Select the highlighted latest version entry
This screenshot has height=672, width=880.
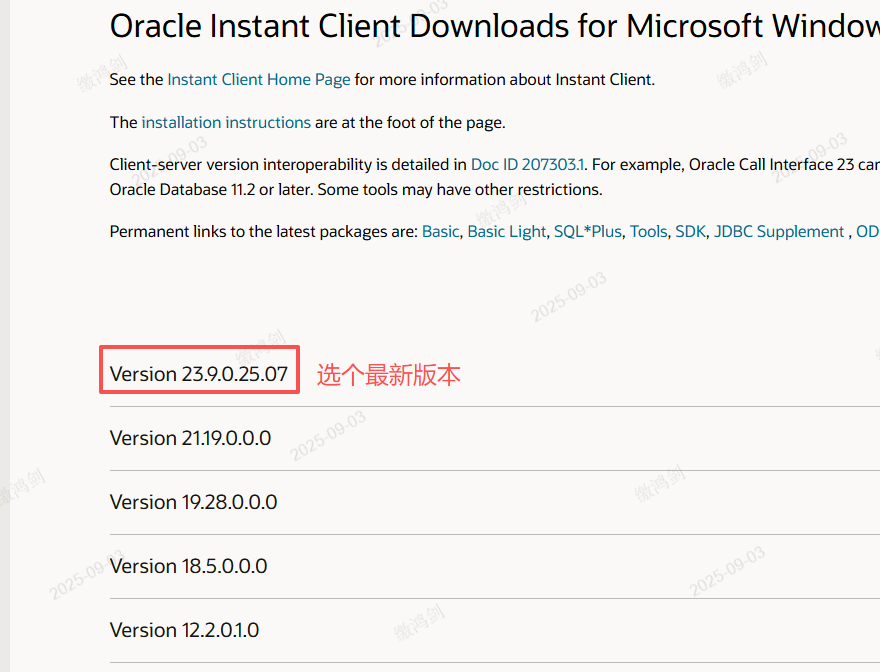198,370
